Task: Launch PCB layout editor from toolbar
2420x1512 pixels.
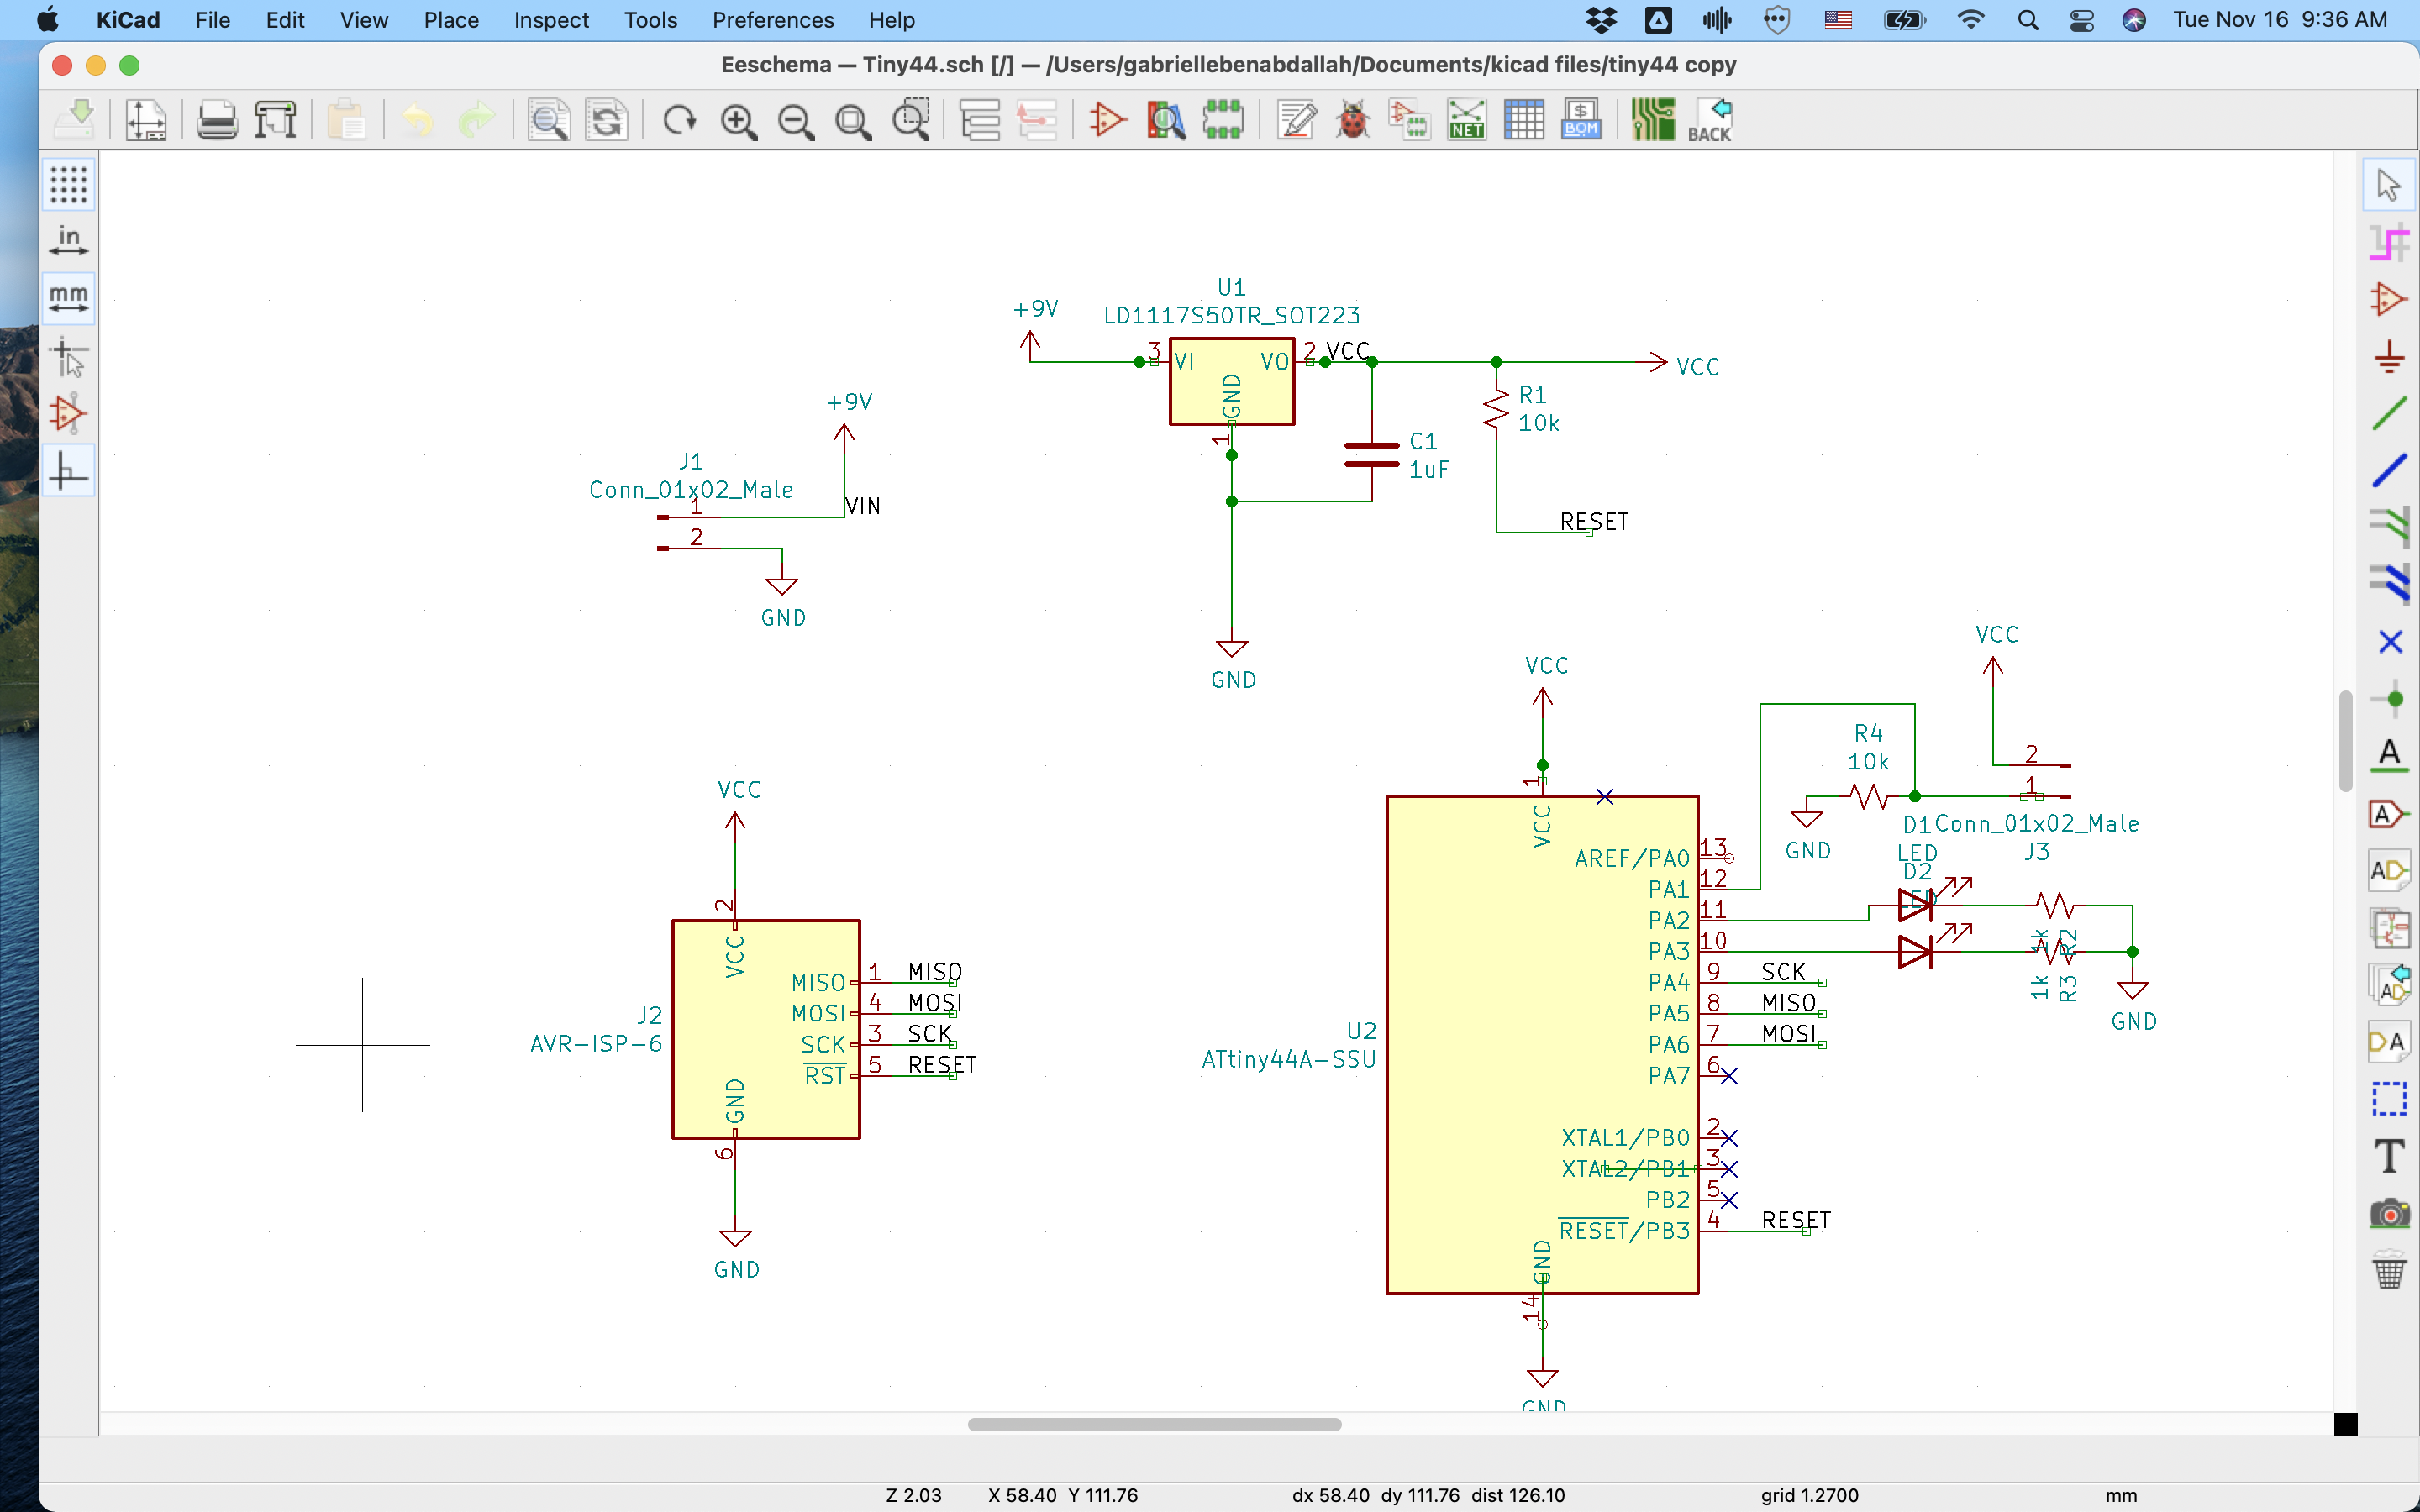Action: click(x=1652, y=121)
